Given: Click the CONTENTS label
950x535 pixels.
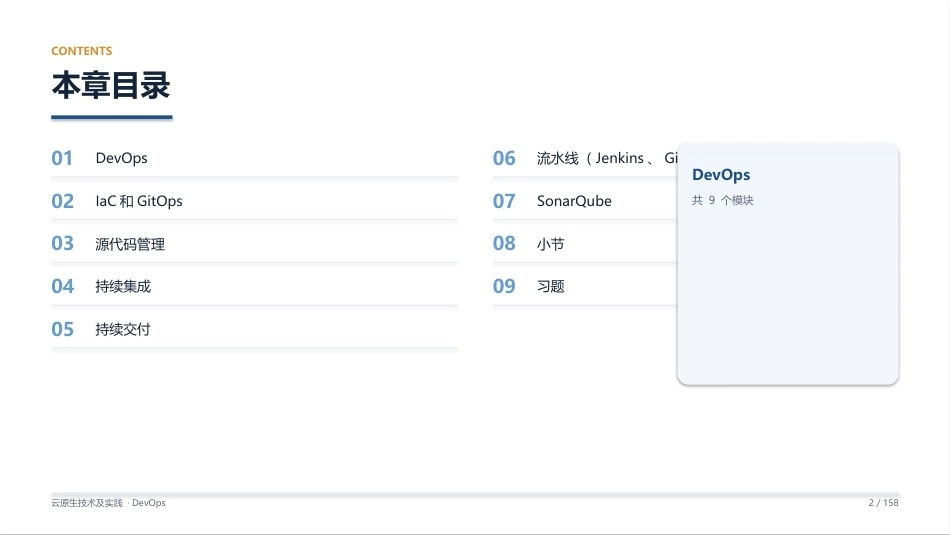Looking at the screenshot, I should [x=82, y=51].
